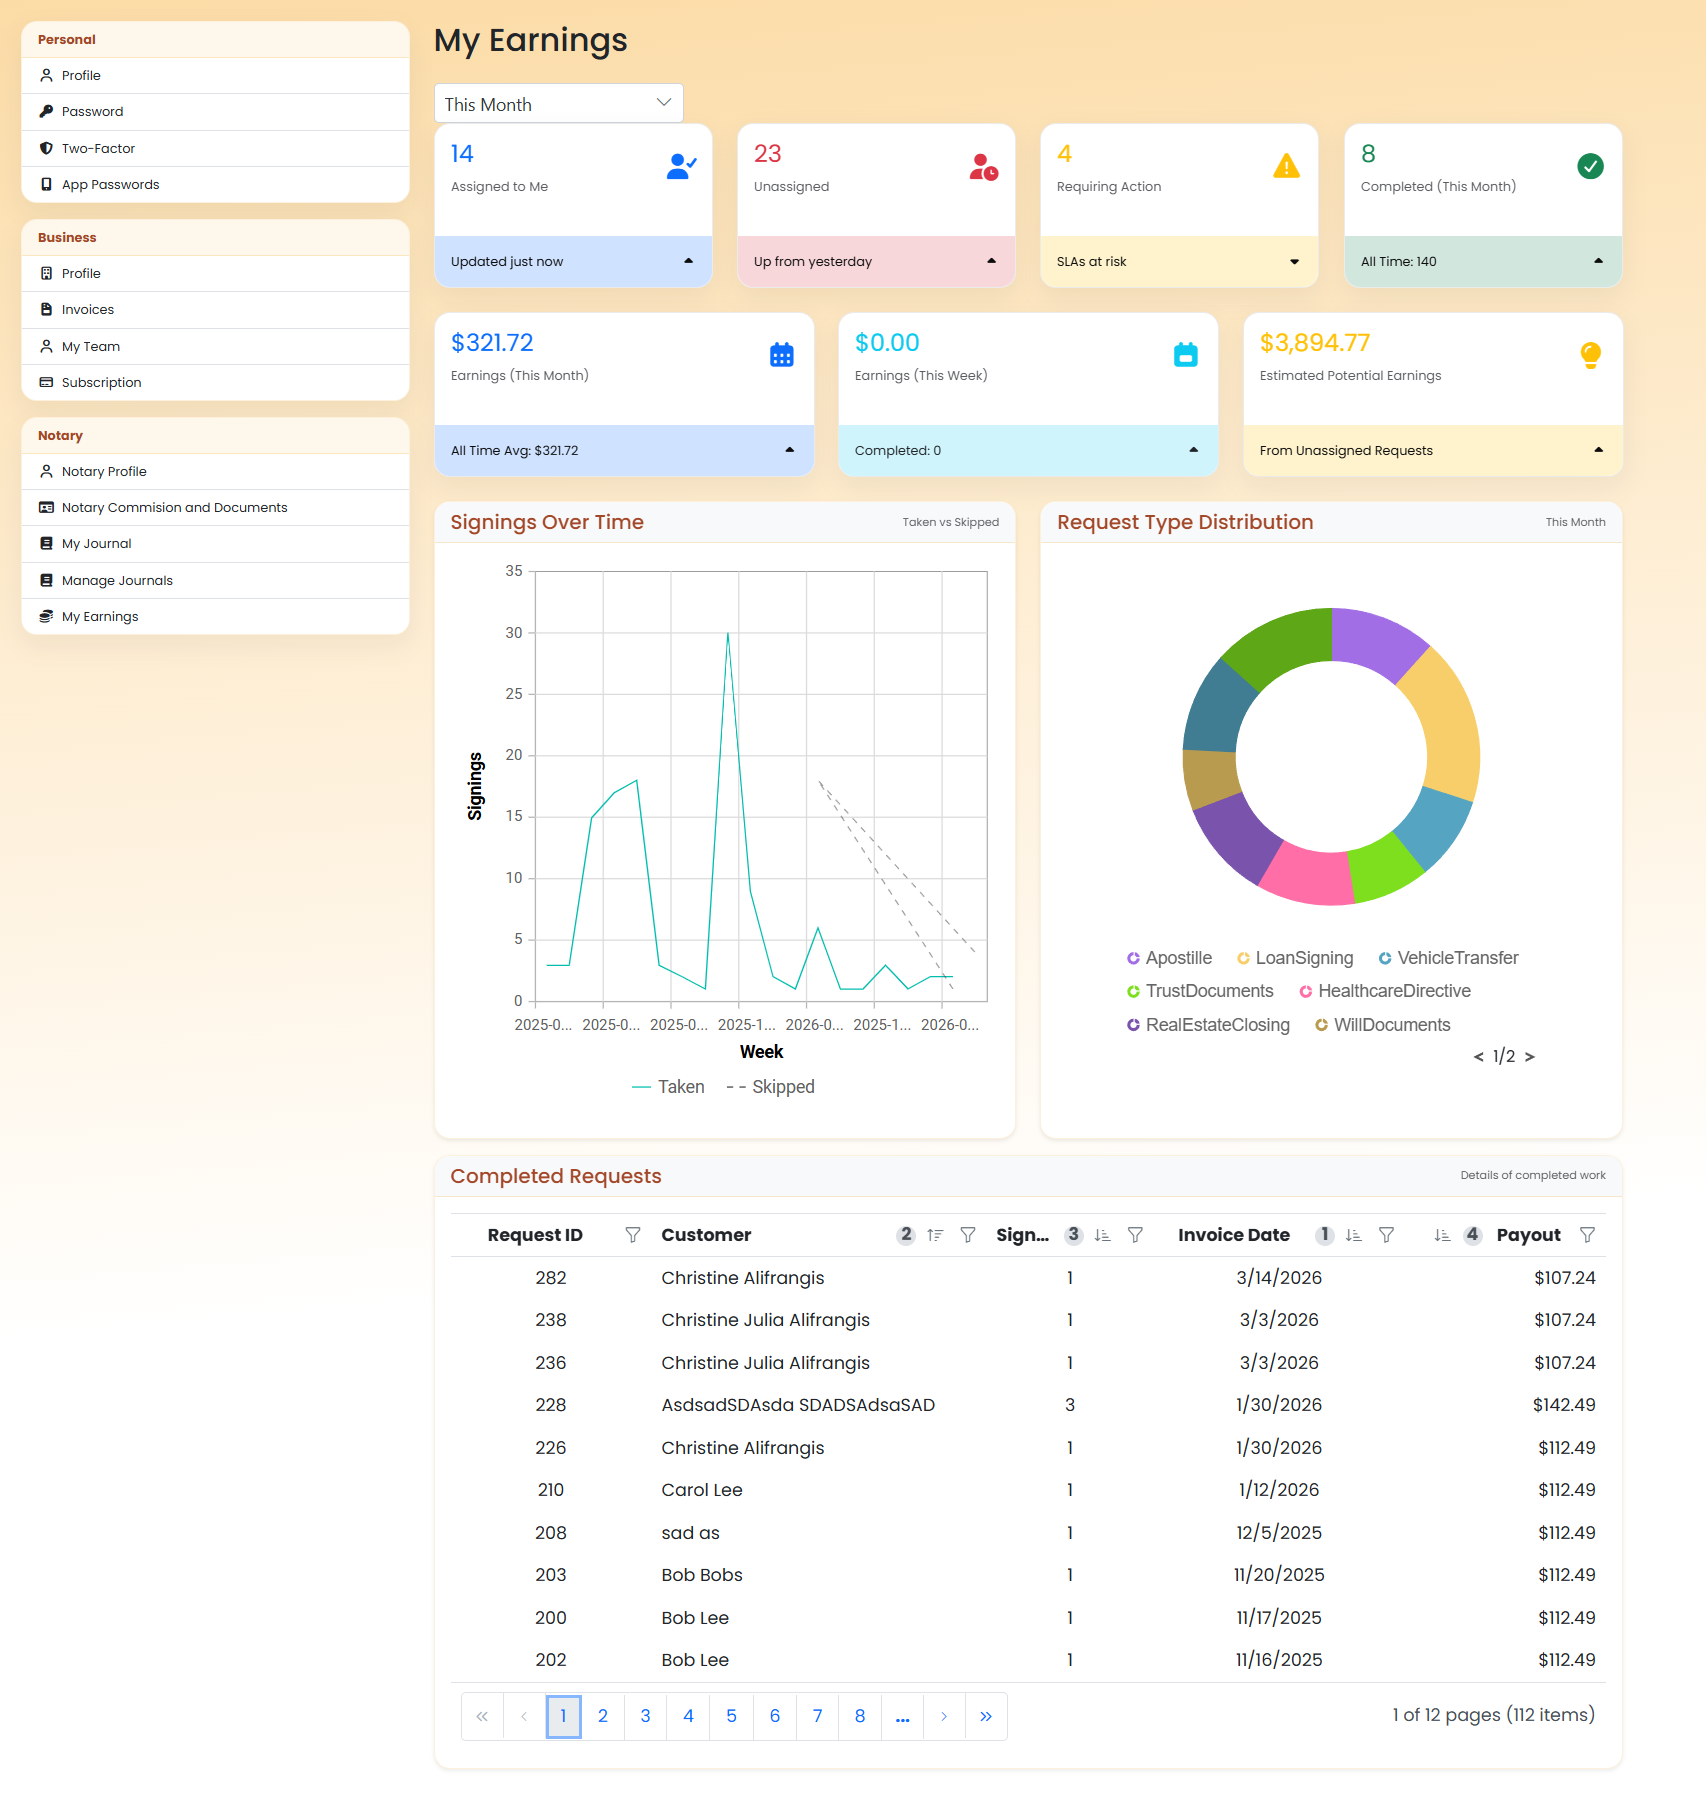Open App Passwords page

point(215,185)
